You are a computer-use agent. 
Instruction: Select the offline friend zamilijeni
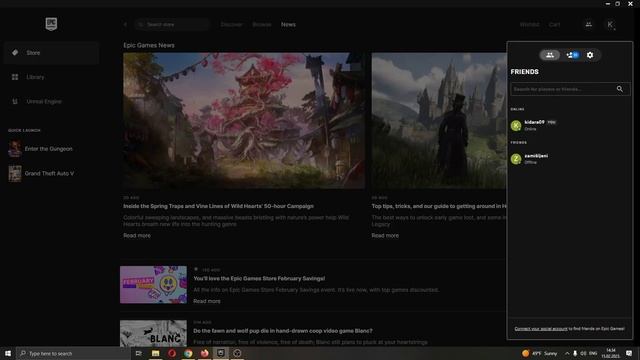pyautogui.click(x=569, y=159)
